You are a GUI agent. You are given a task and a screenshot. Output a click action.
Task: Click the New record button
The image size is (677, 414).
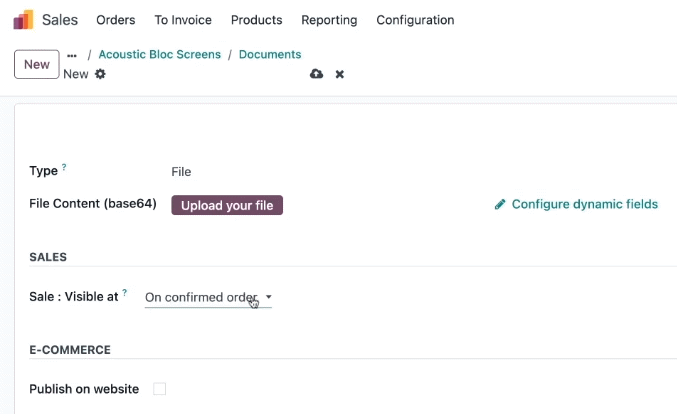[37, 64]
